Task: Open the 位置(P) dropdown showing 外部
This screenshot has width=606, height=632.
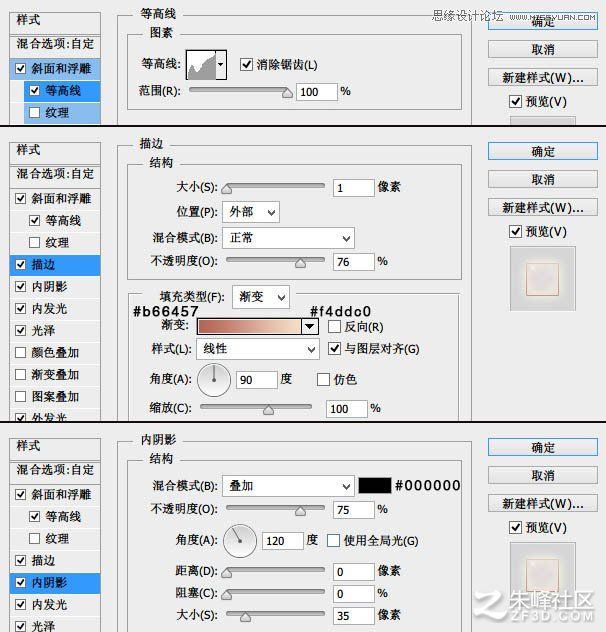Action: click(x=251, y=212)
